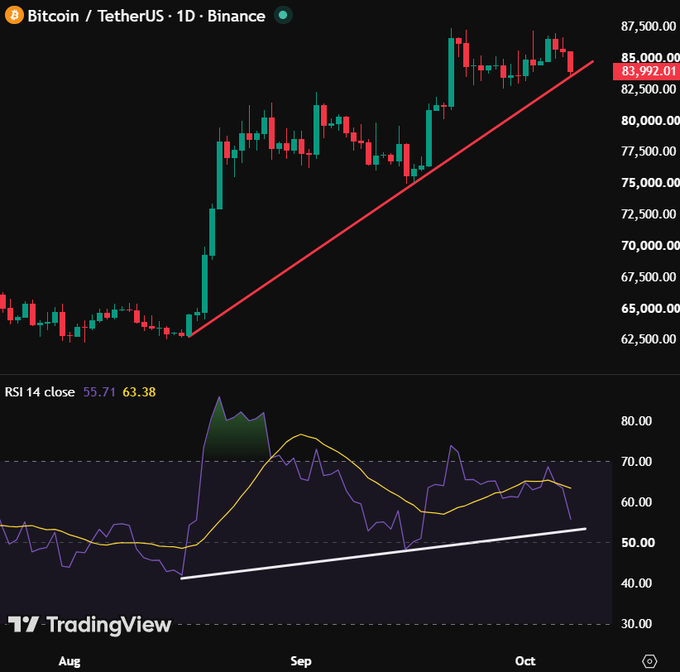Click the 85,000.00 price axis label
Image resolution: width=680 pixels, height=672 pixels.
[650, 57]
